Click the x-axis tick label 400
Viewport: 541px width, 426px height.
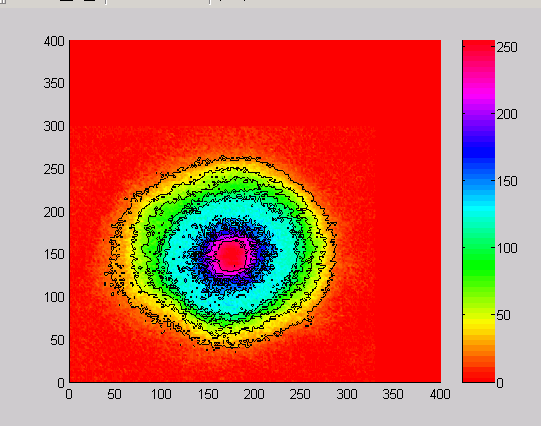440,394
